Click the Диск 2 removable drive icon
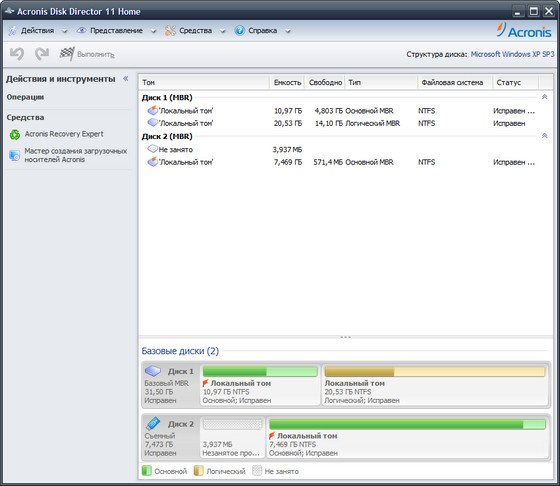Viewport: 560px width, 486px height. [153, 424]
